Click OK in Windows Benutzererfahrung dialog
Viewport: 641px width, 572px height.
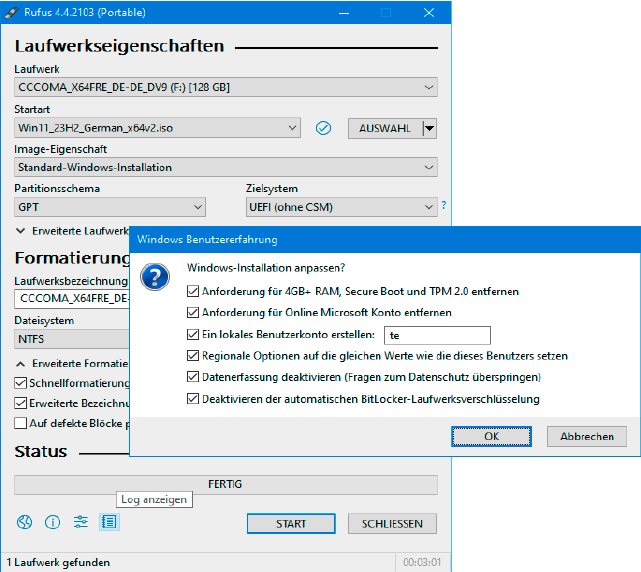pos(491,437)
